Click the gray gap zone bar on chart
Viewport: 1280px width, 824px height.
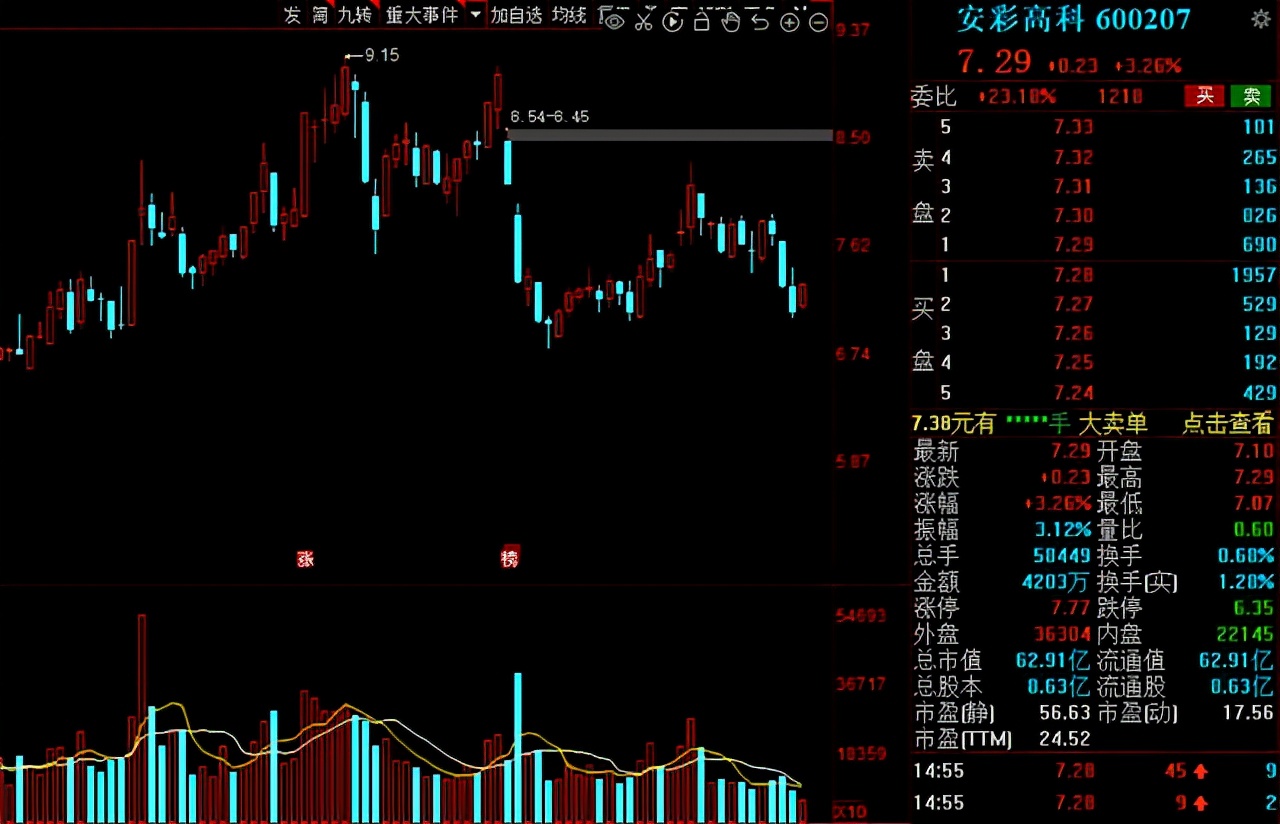tap(670, 135)
